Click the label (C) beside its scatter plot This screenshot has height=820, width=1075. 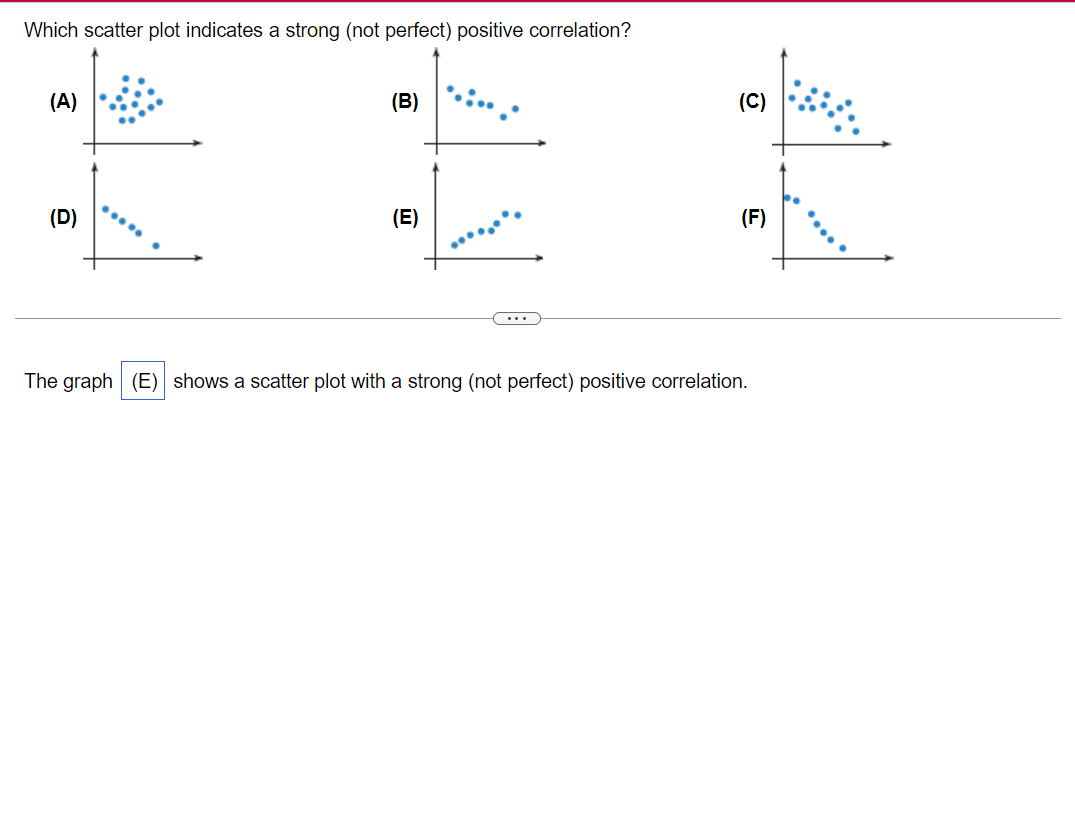pyautogui.click(x=752, y=101)
